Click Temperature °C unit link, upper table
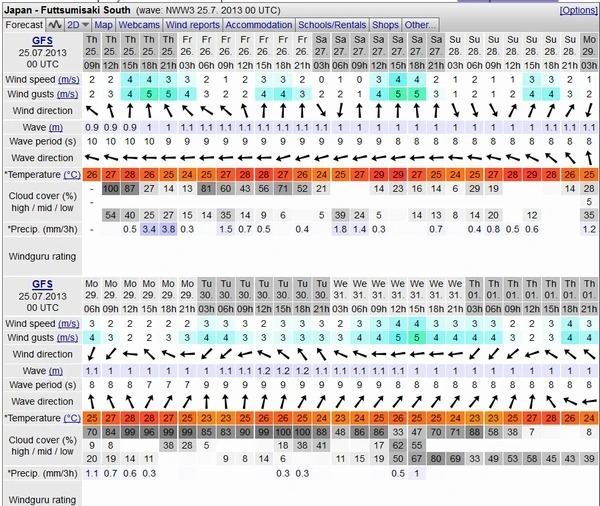The height and width of the screenshot is (506, 600). pyautogui.click(x=71, y=174)
